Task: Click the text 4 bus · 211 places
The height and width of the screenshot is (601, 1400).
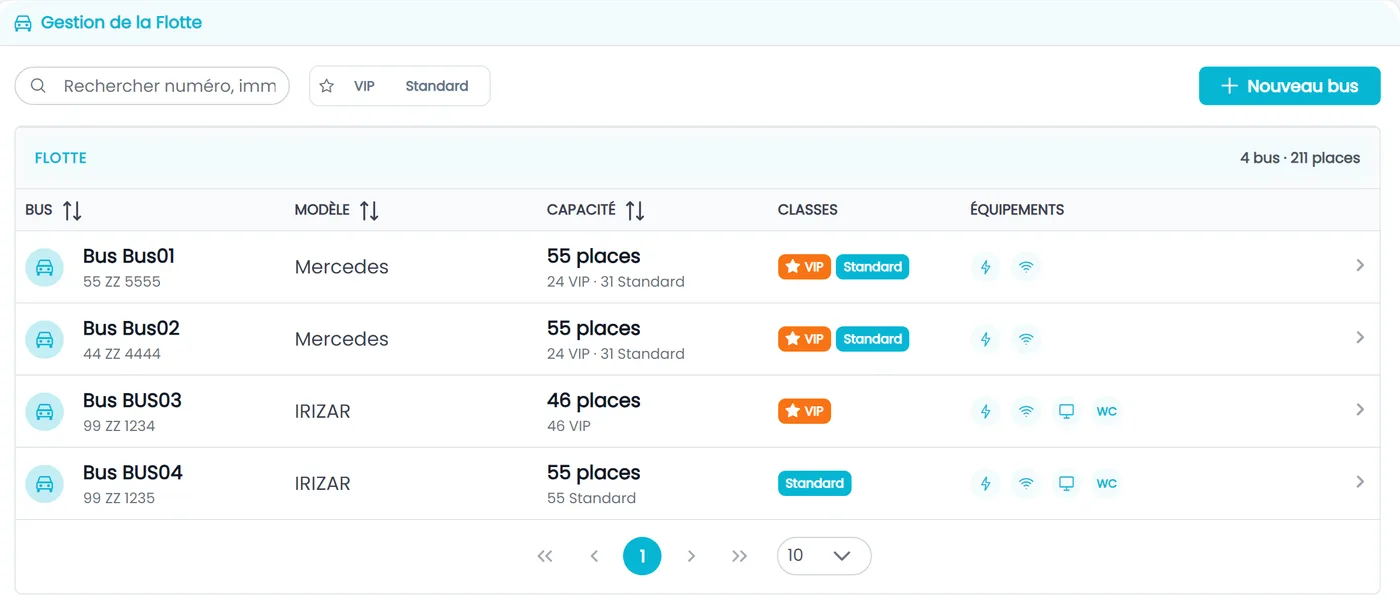Action: point(1300,158)
